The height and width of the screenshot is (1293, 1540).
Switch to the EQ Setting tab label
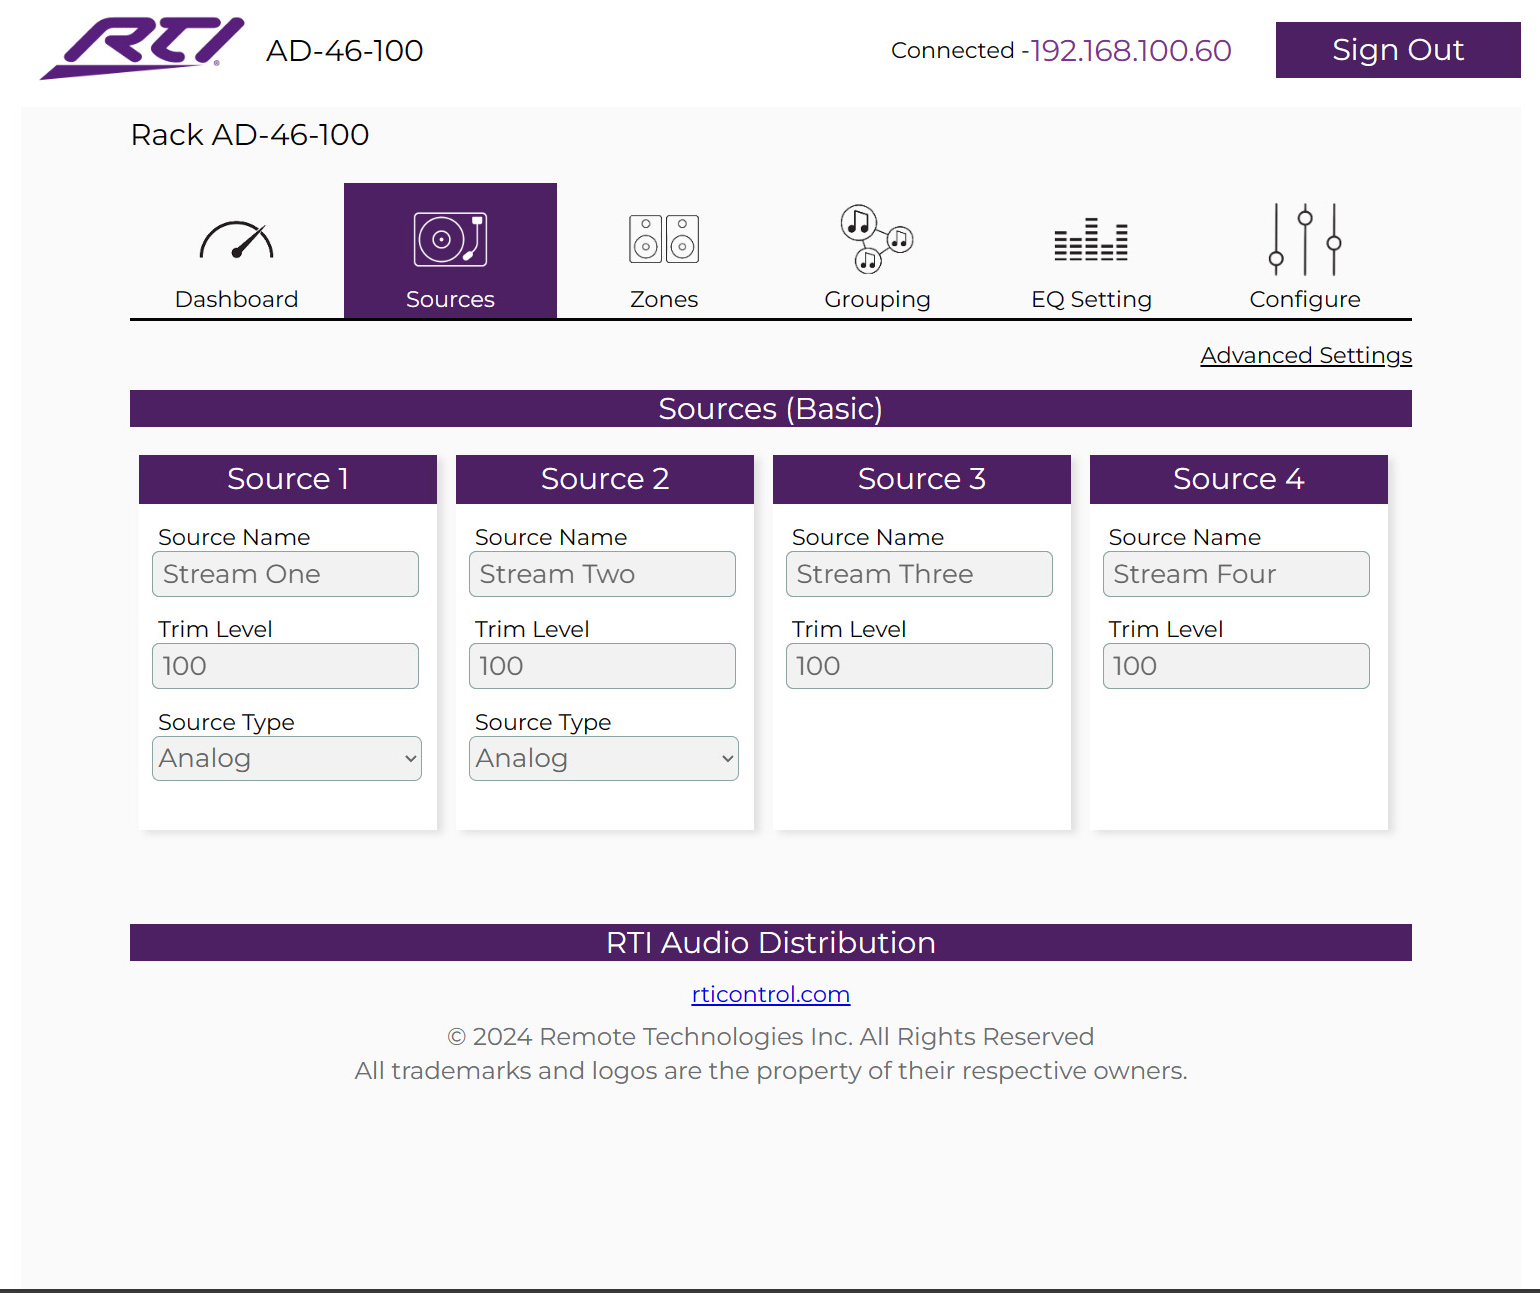pos(1091,299)
